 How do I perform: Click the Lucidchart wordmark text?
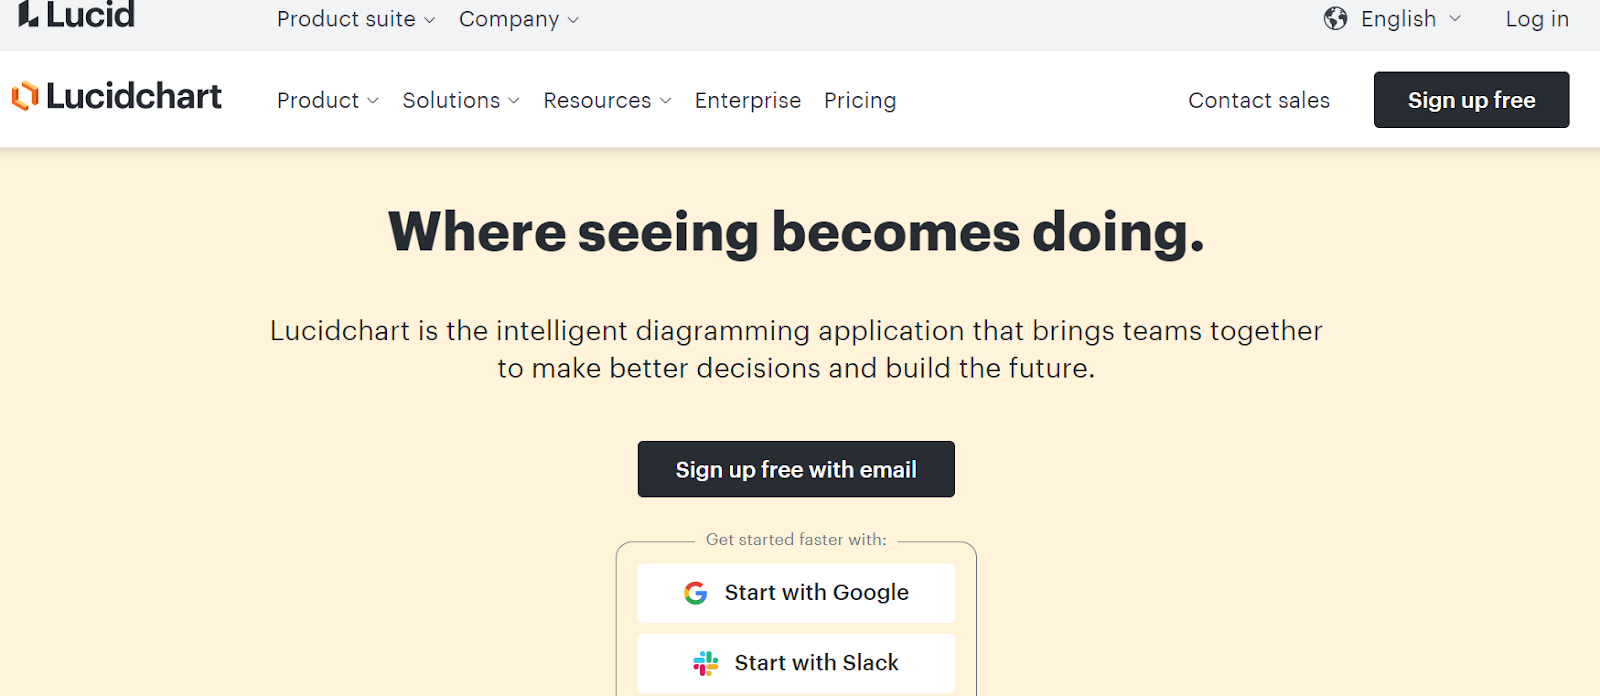pyautogui.click(x=134, y=96)
